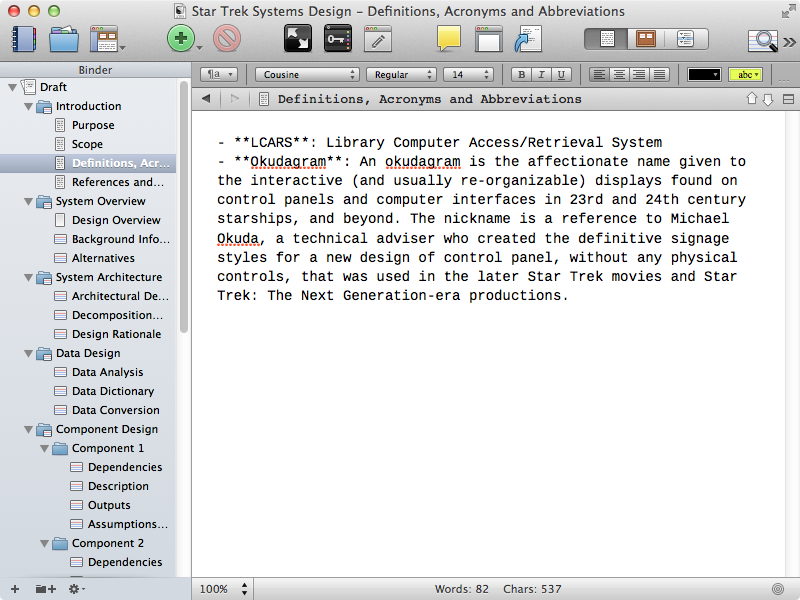Add new folder in binder footer

[46, 589]
